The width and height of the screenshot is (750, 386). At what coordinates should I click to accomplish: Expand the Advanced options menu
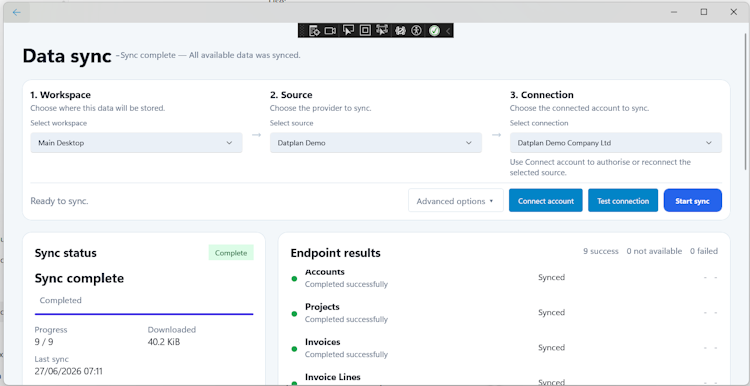(456, 200)
